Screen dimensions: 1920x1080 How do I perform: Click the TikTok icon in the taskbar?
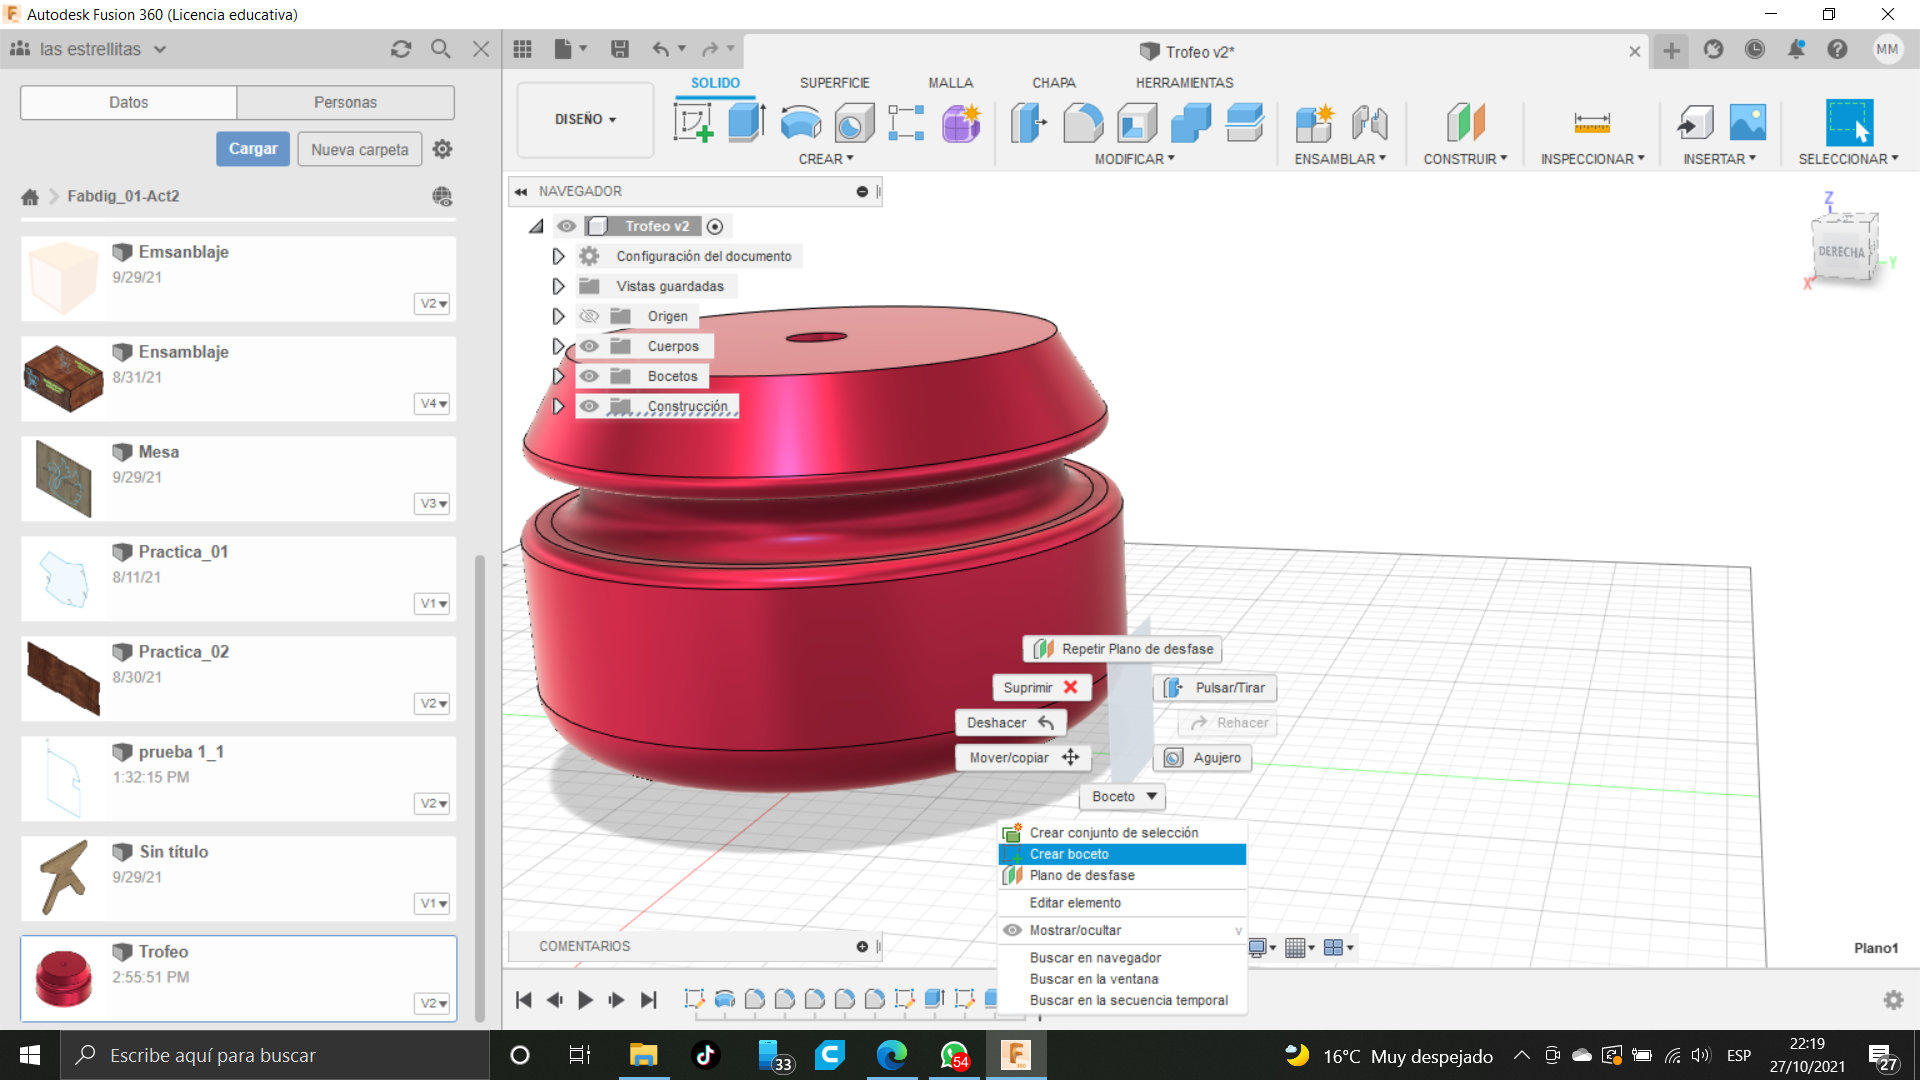pyautogui.click(x=705, y=1055)
